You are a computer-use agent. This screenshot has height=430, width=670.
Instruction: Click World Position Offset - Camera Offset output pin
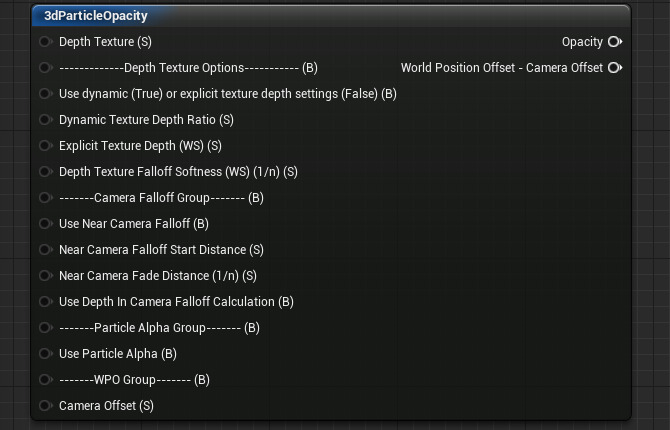tap(614, 68)
